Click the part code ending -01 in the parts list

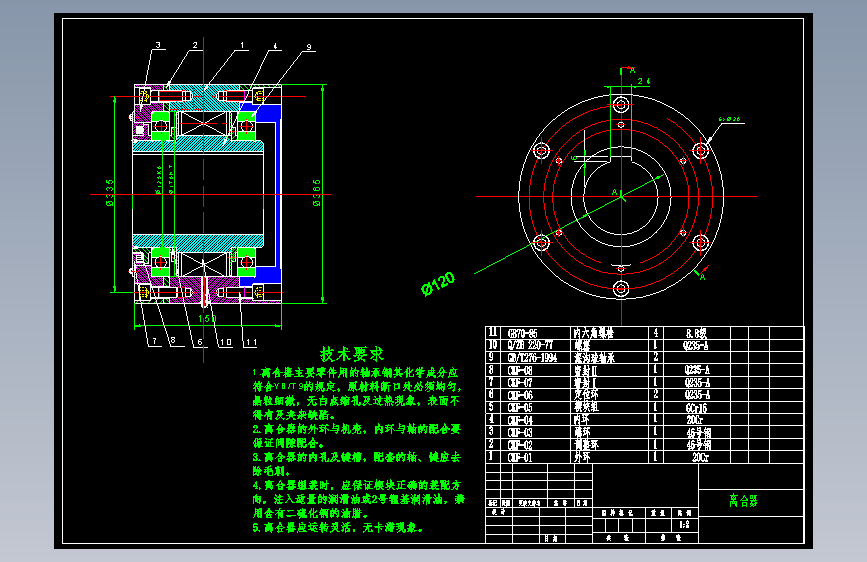(x=520, y=457)
